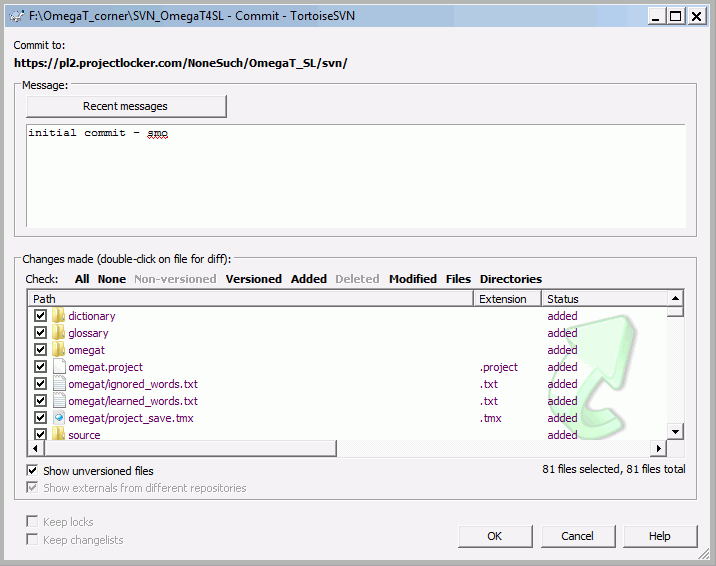
Task: Uncheck the source folder checkbox
Action: 41,434
